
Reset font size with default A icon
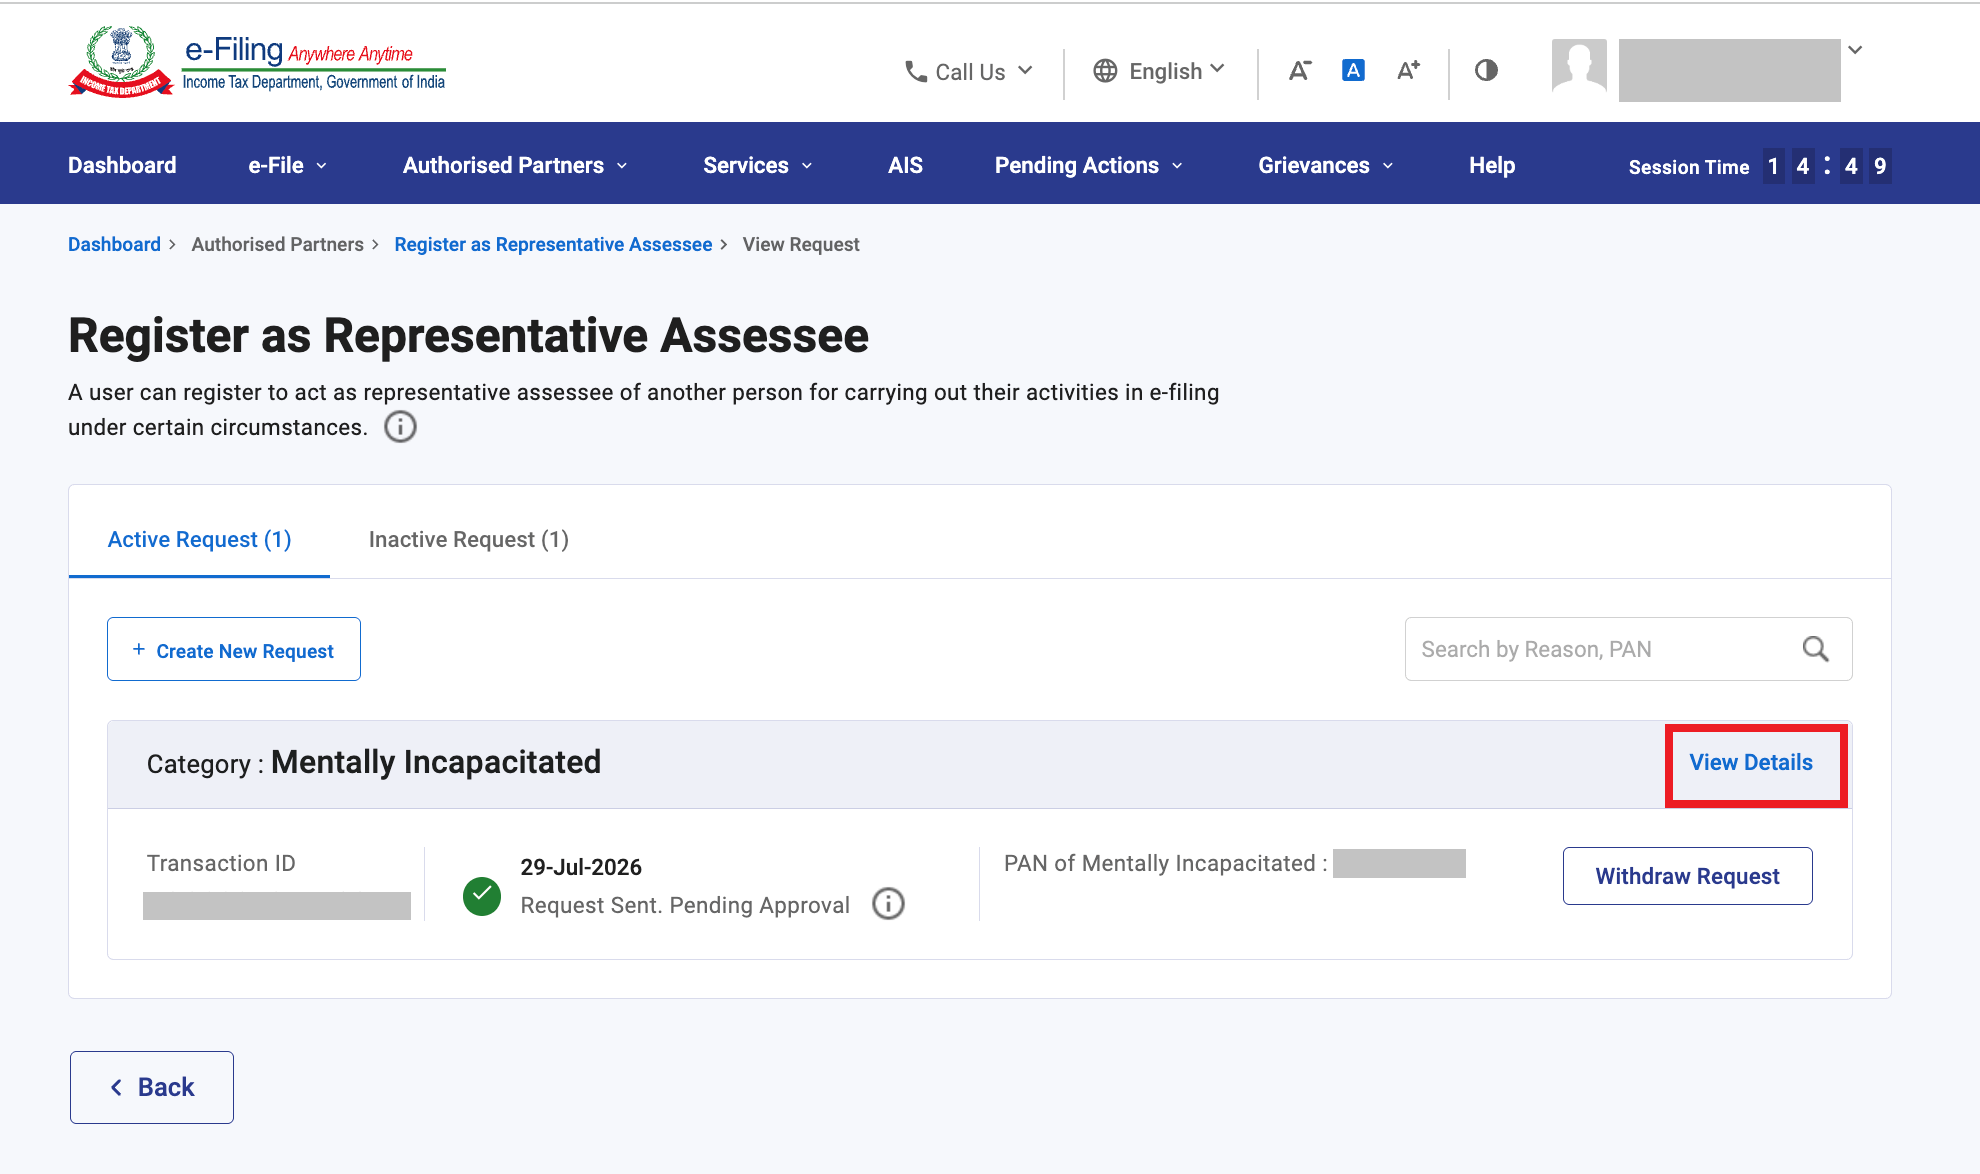click(1353, 70)
